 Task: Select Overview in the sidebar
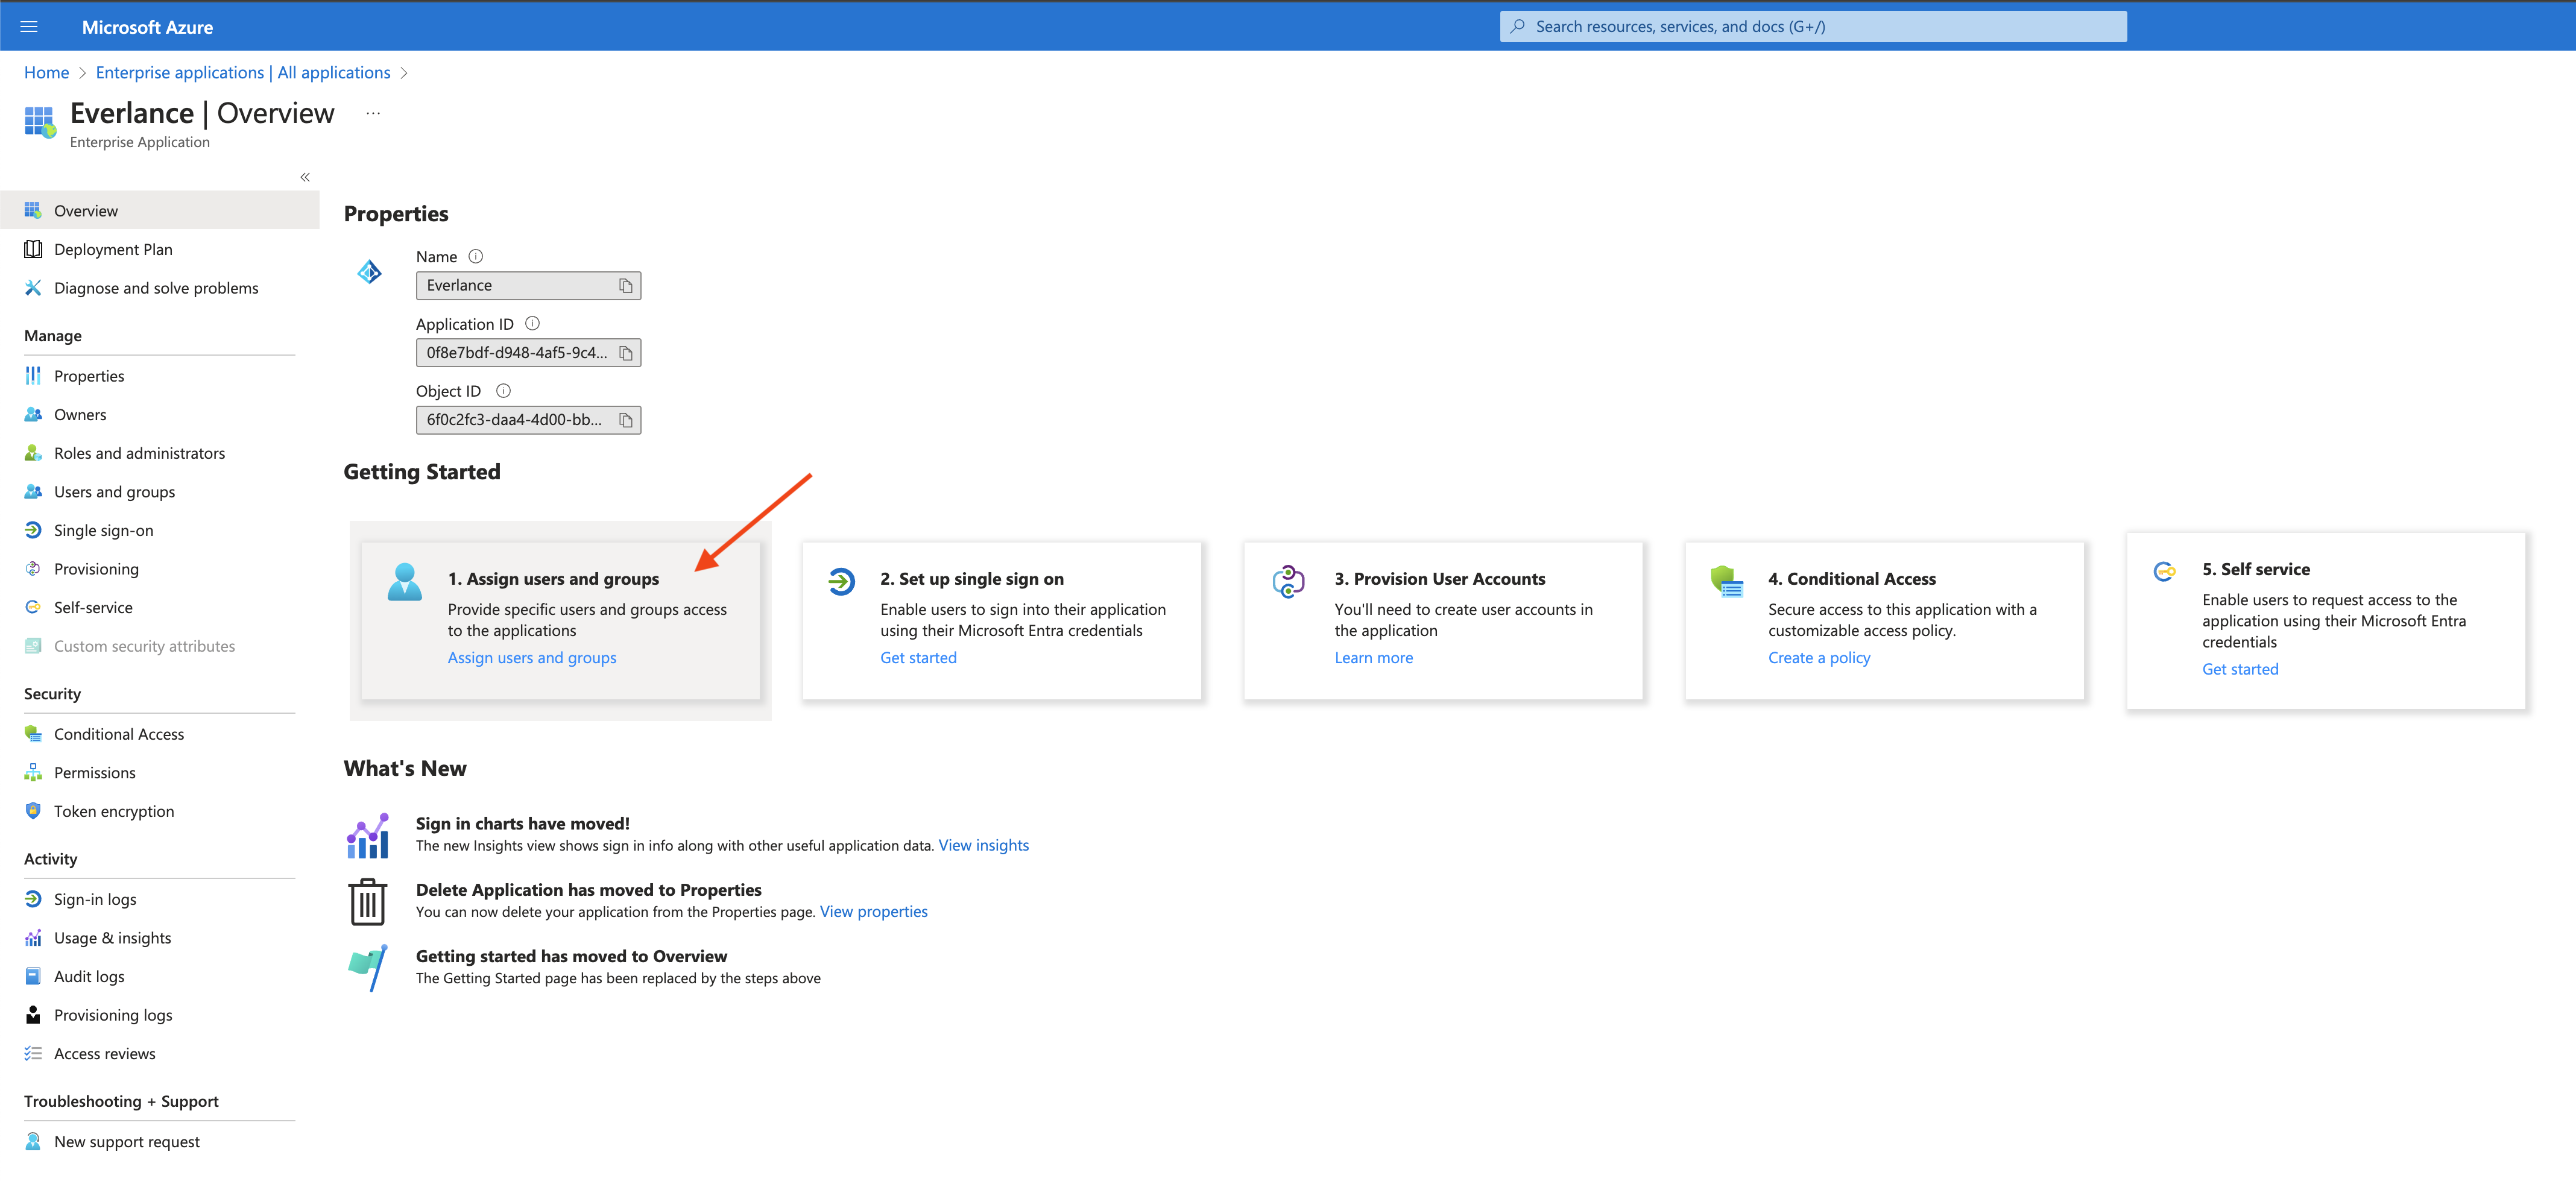160,211
